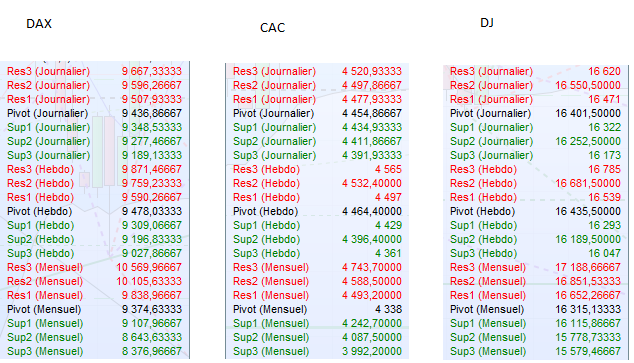Click DAX Res3 (Journalier) value 9 667,33333

(152, 72)
